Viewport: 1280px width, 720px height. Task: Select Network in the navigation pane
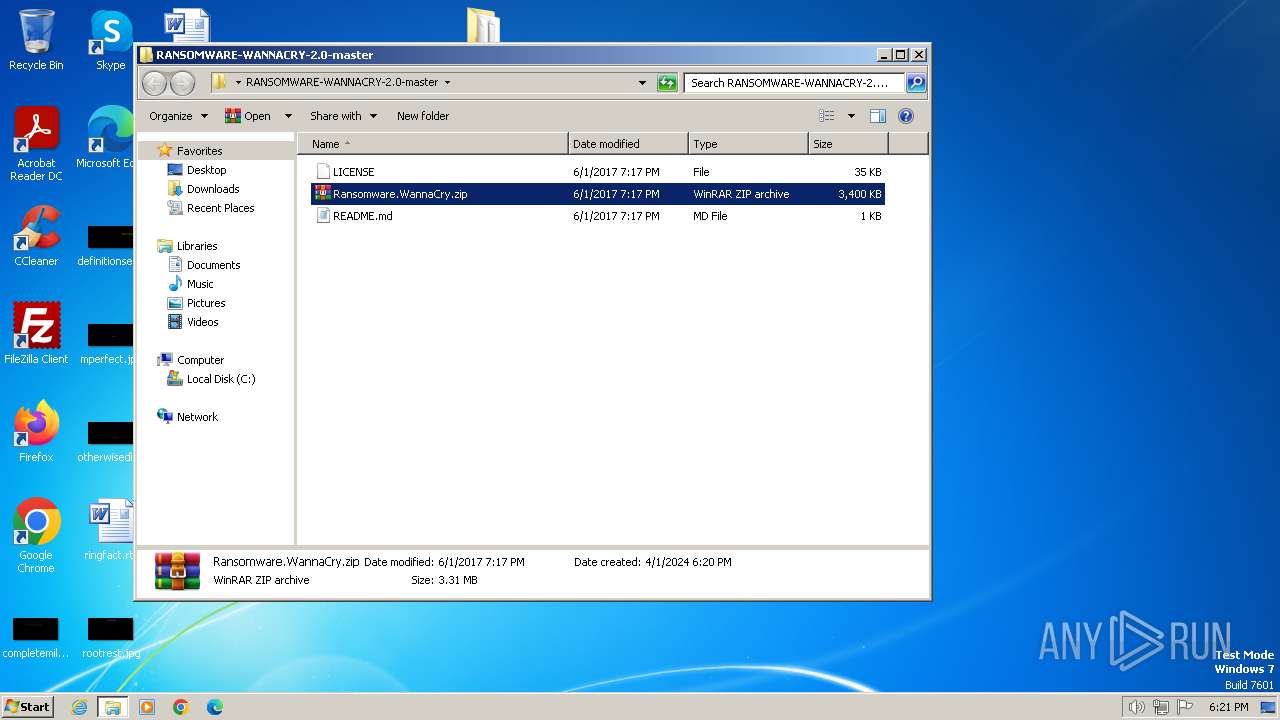(197, 417)
